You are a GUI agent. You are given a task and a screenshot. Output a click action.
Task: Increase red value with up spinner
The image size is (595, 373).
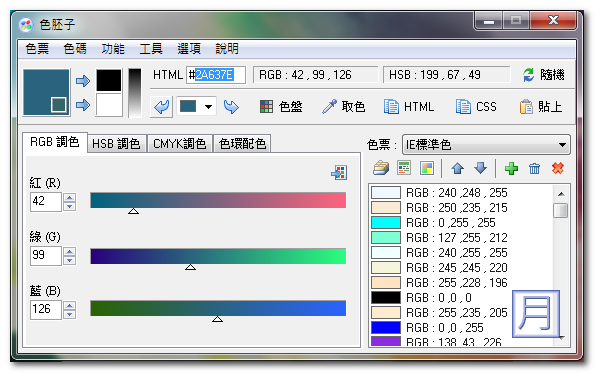(69, 197)
